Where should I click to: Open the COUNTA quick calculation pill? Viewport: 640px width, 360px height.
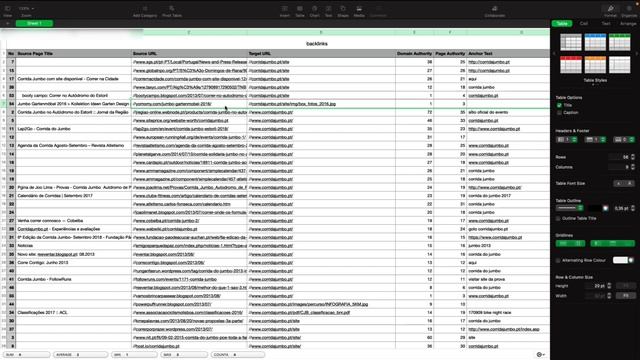coord(238,355)
